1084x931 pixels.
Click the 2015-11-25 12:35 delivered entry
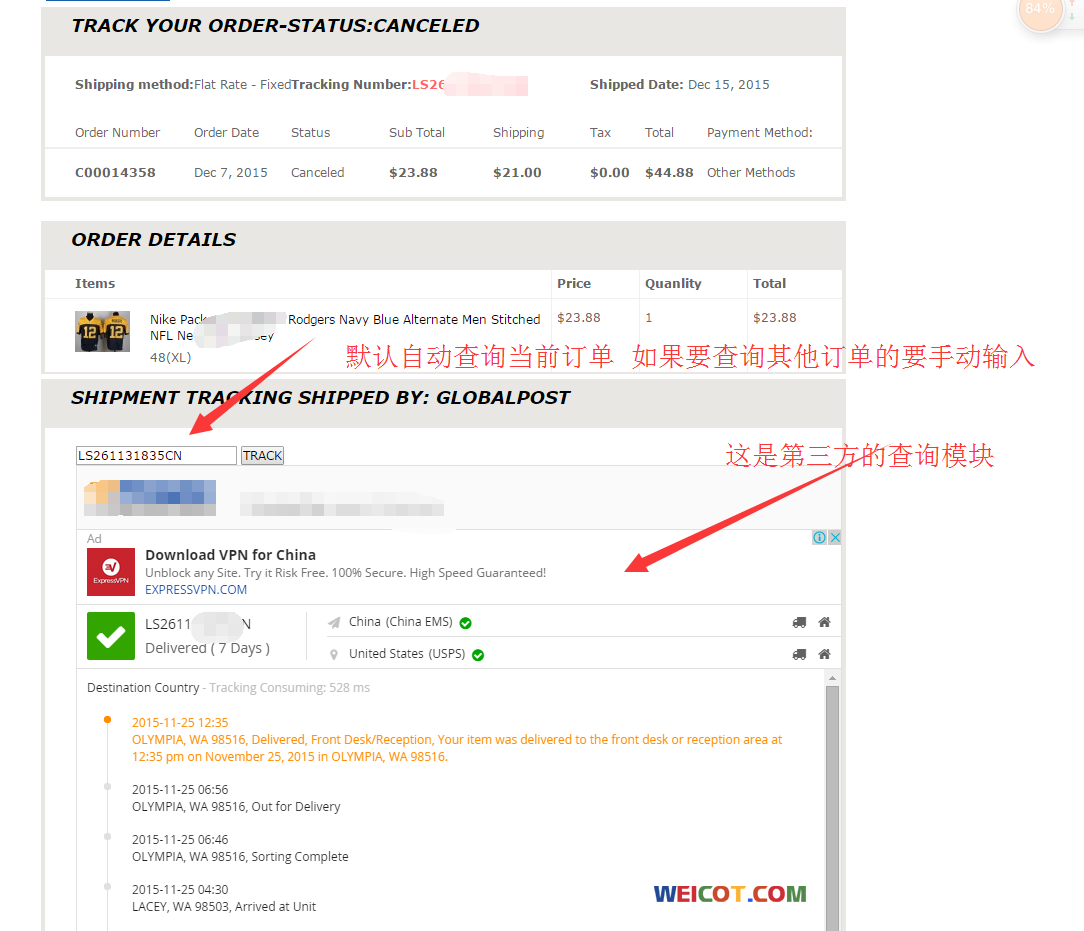tap(457, 740)
